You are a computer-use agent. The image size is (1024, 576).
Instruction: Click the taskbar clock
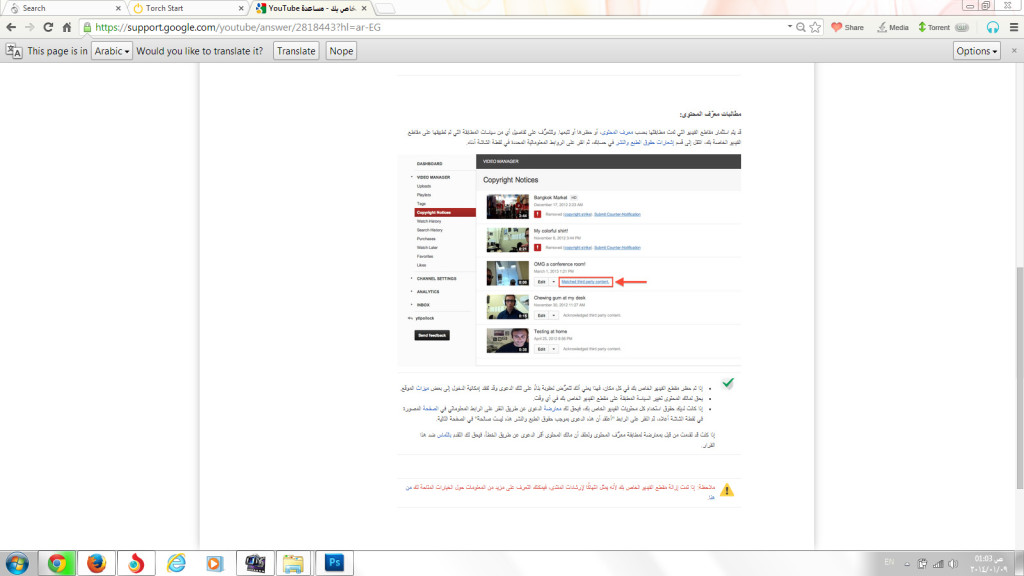tap(989, 564)
